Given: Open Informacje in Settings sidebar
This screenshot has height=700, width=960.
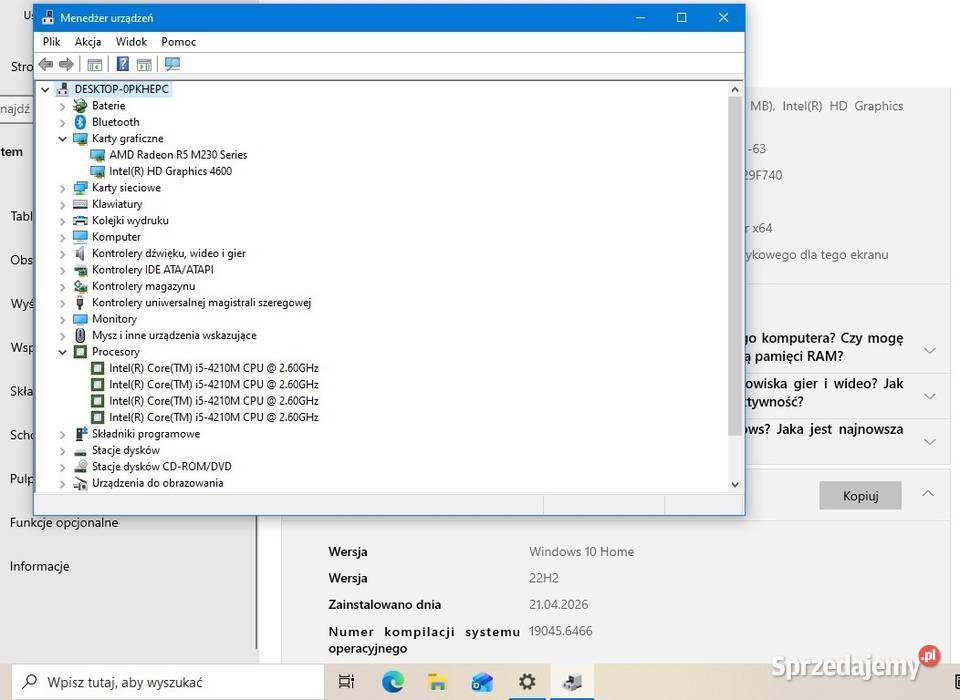Looking at the screenshot, I should (40, 566).
